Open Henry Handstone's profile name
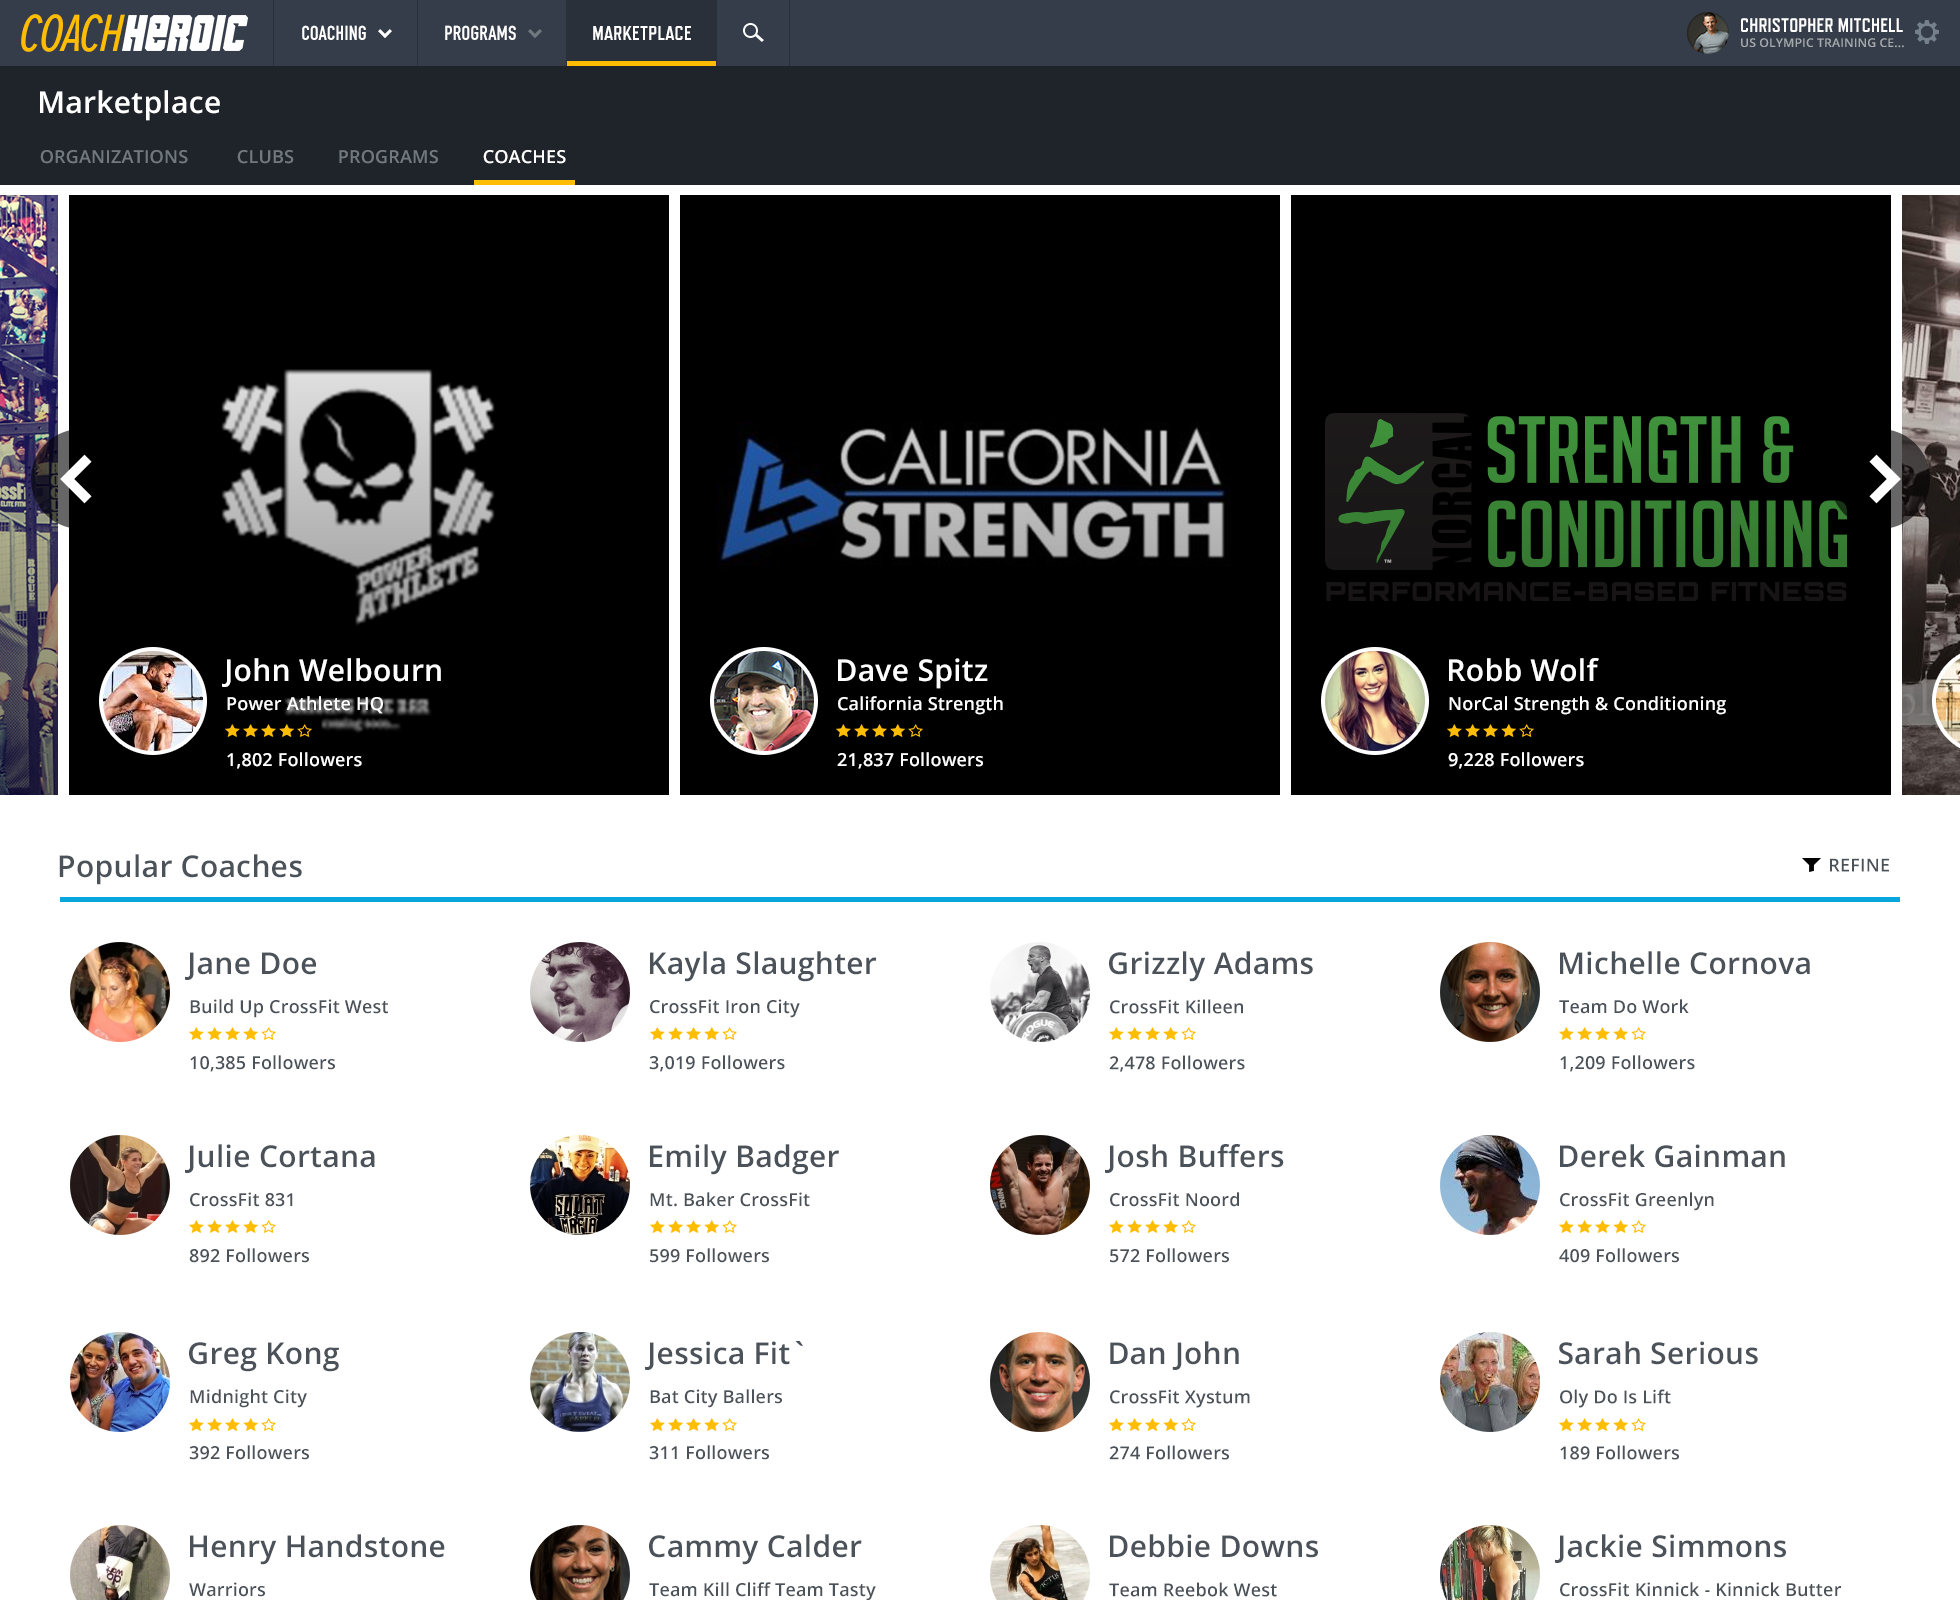Viewport: 1960px width, 1600px height. (x=316, y=1546)
